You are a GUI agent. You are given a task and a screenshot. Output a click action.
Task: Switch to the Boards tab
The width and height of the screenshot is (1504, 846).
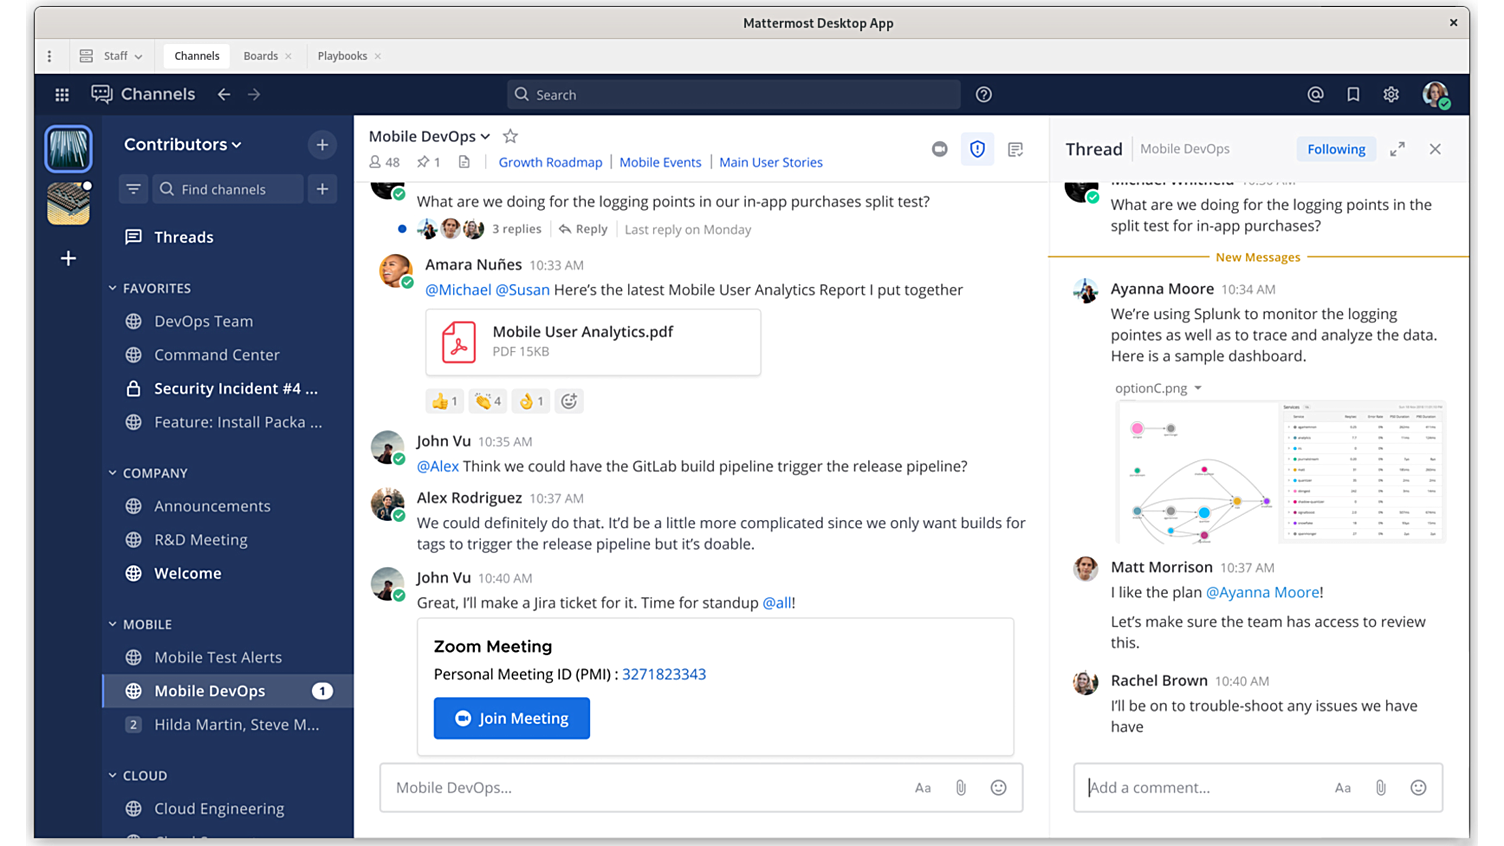click(x=260, y=56)
